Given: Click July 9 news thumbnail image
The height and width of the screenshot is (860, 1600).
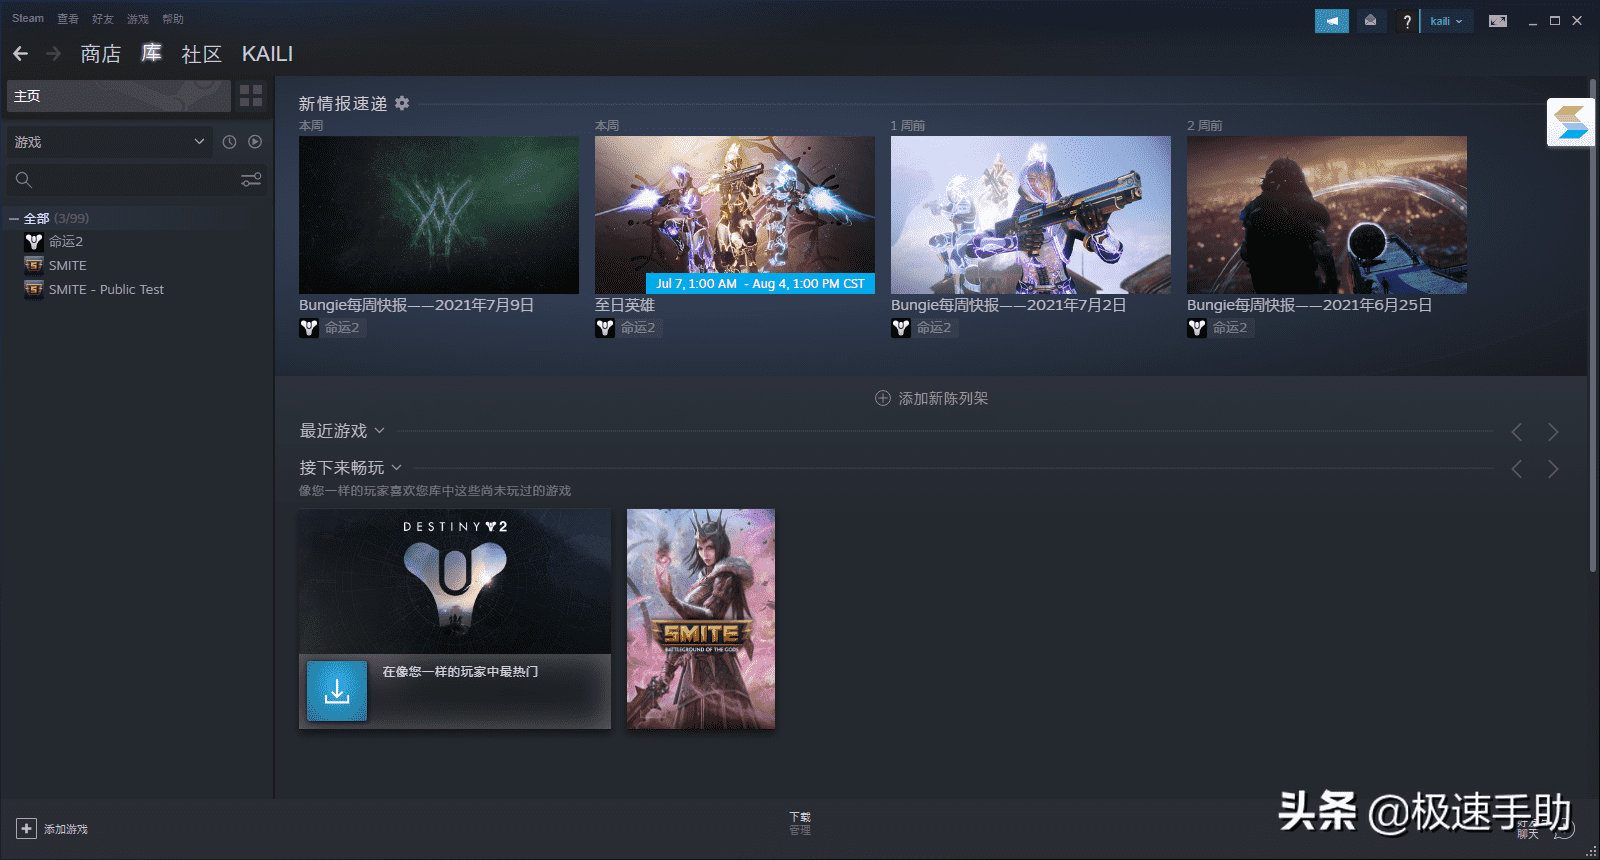Looking at the screenshot, I should (439, 215).
